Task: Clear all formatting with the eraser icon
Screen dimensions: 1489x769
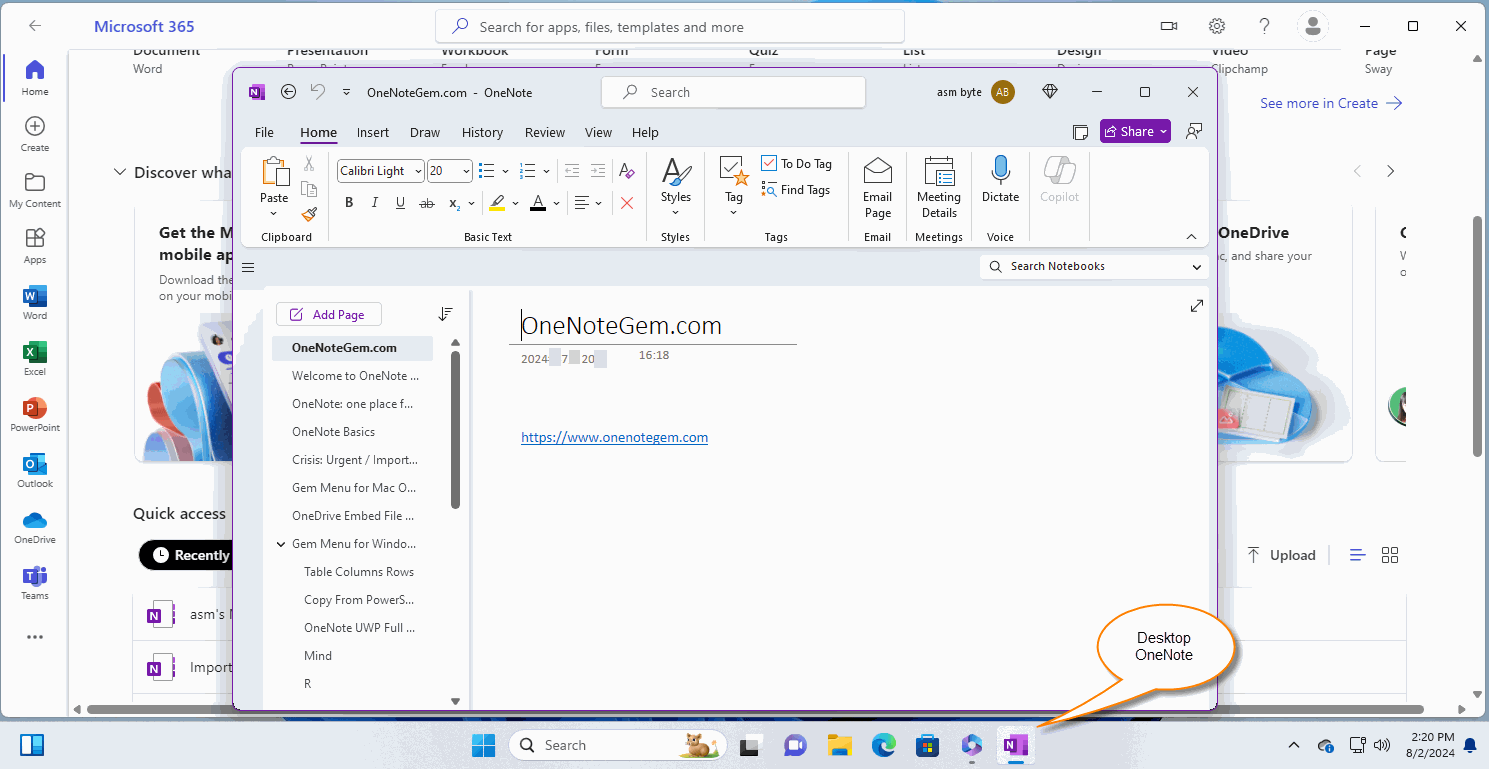Action: pyautogui.click(x=627, y=171)
